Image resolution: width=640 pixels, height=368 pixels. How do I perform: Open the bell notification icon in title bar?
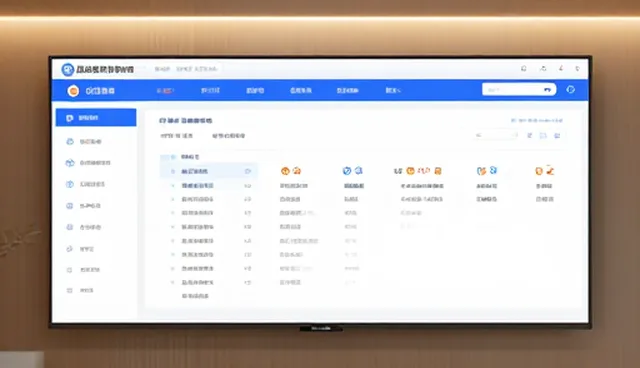(x=524, y=69)
